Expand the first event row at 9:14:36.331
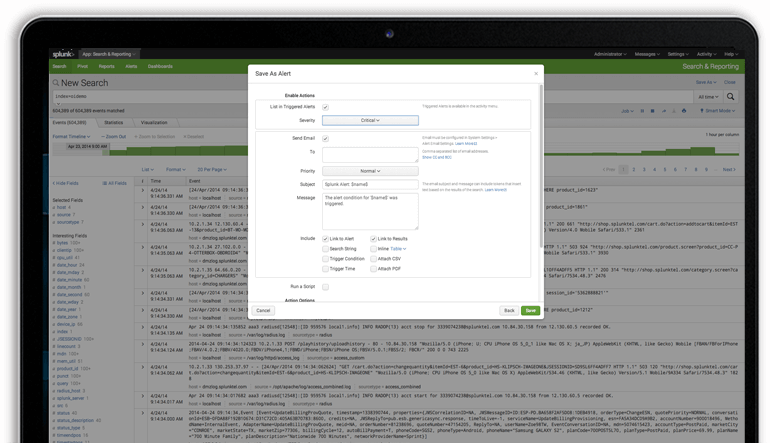Viewport: 770px width, 443px height. pos(143,190)
